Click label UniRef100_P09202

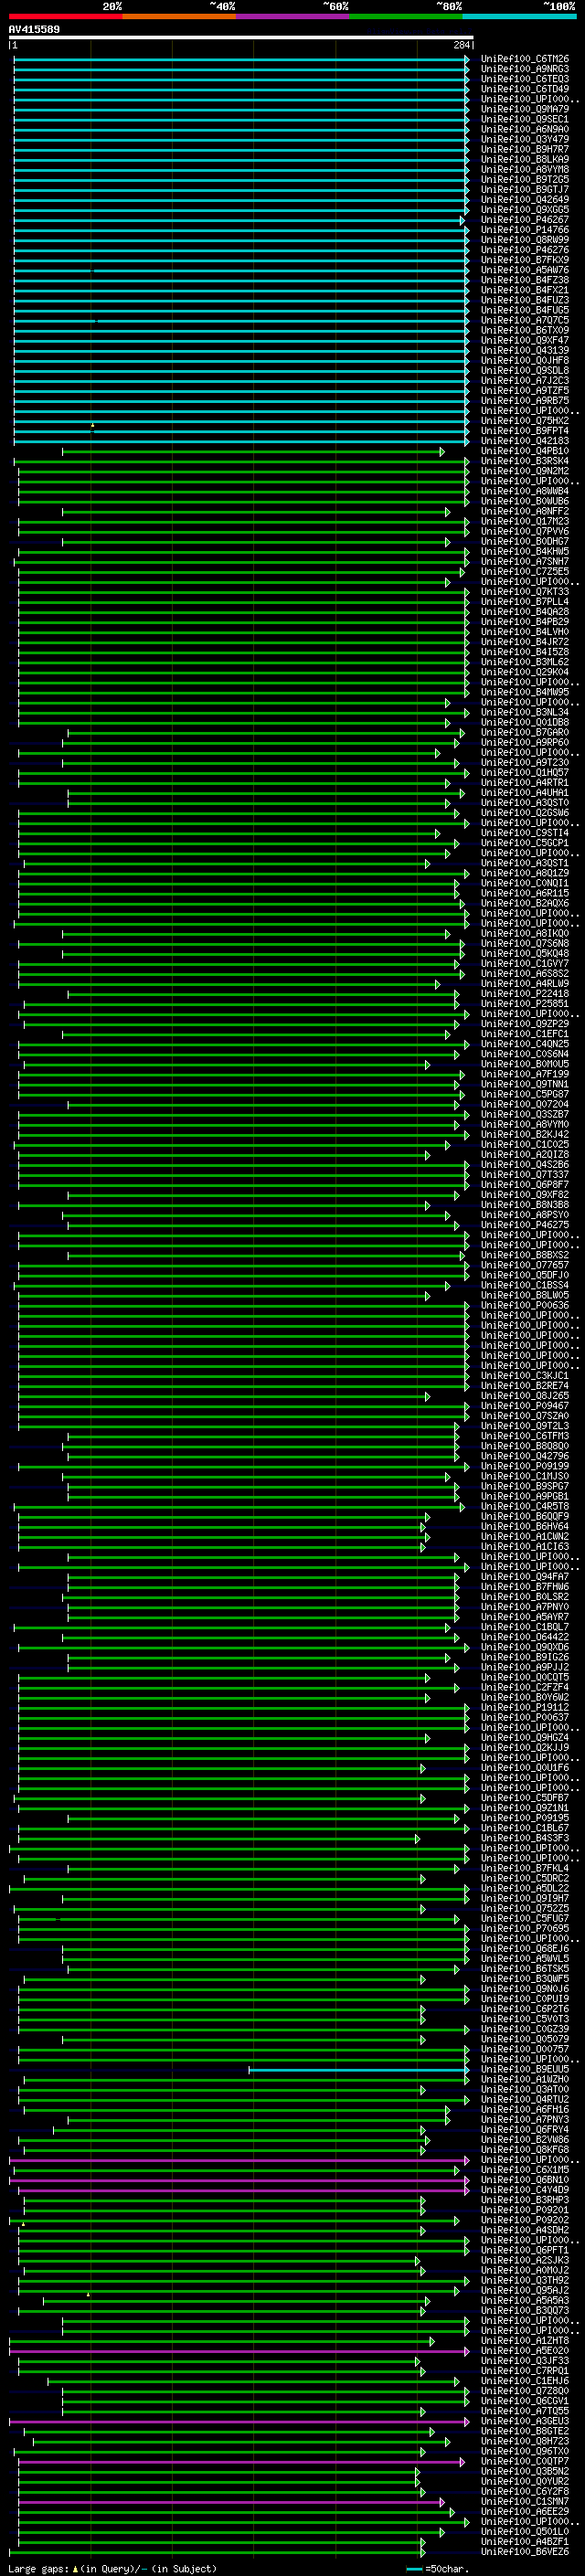pyautogui.click(x=525, y=2219)
